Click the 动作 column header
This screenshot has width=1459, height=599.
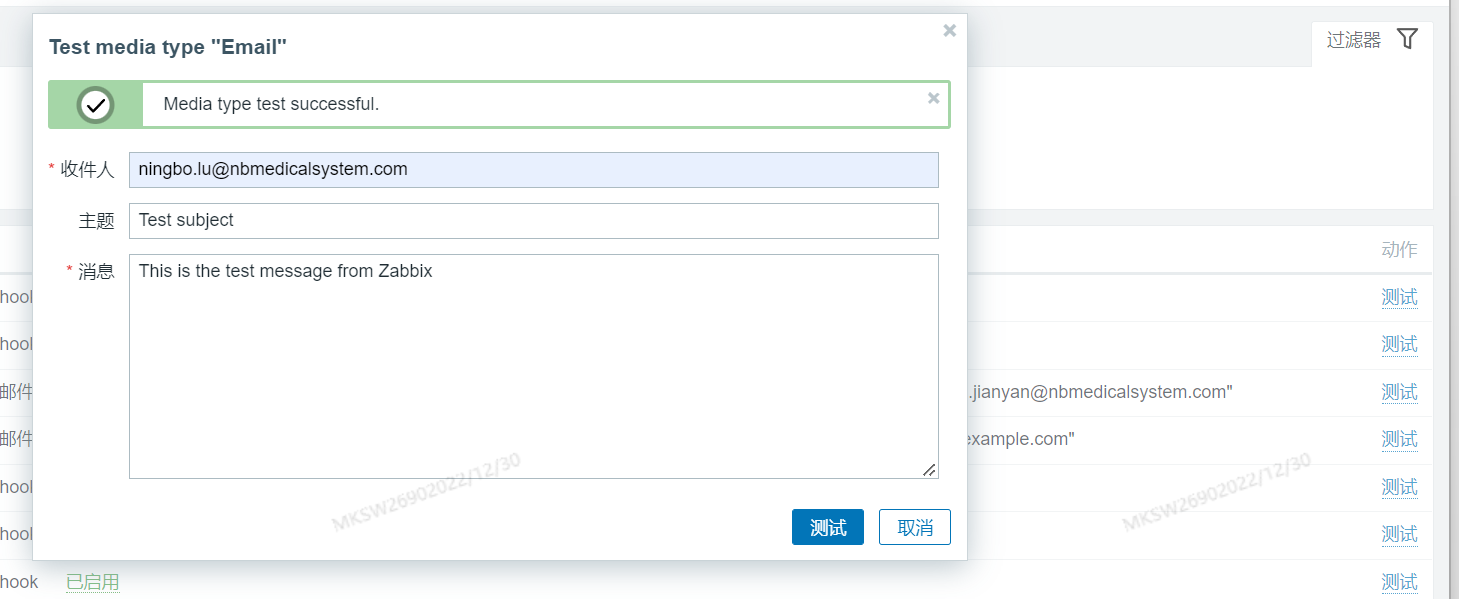[x=1399, y=250]
